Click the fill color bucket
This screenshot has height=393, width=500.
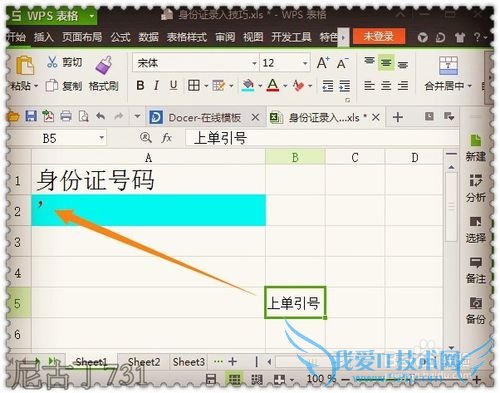(248, 86)
